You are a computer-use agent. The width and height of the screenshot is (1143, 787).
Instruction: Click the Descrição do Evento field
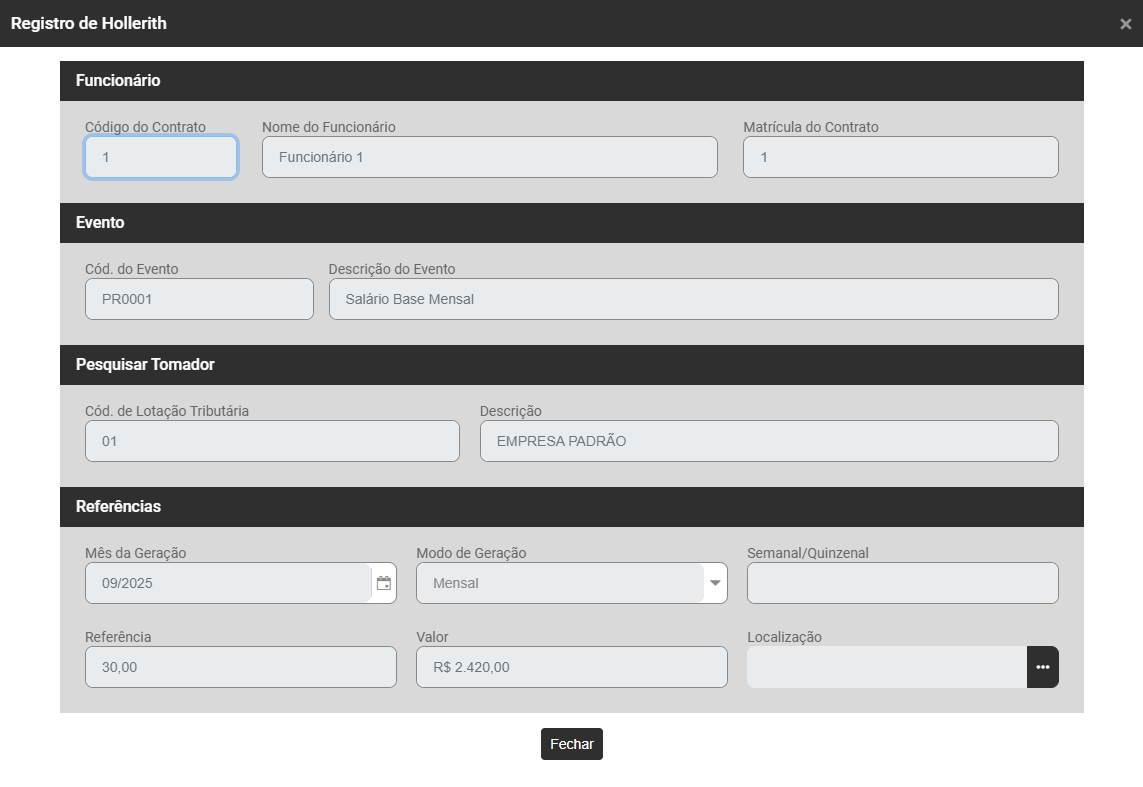(x=693, y=299)
